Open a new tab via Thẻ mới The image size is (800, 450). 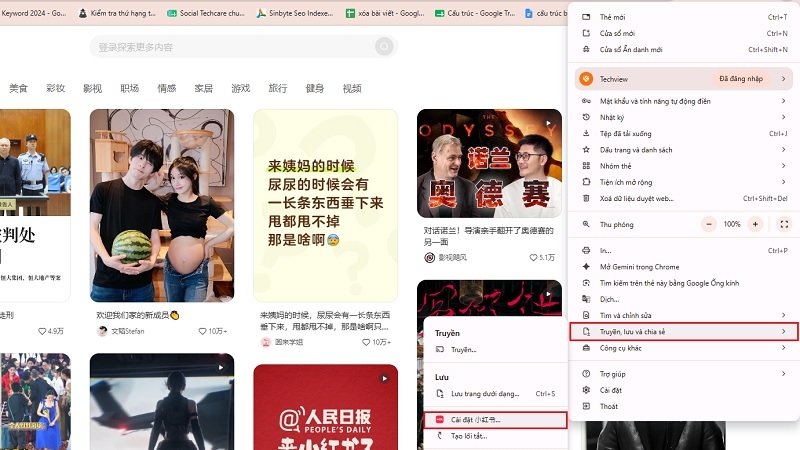(x=684, y=17)
